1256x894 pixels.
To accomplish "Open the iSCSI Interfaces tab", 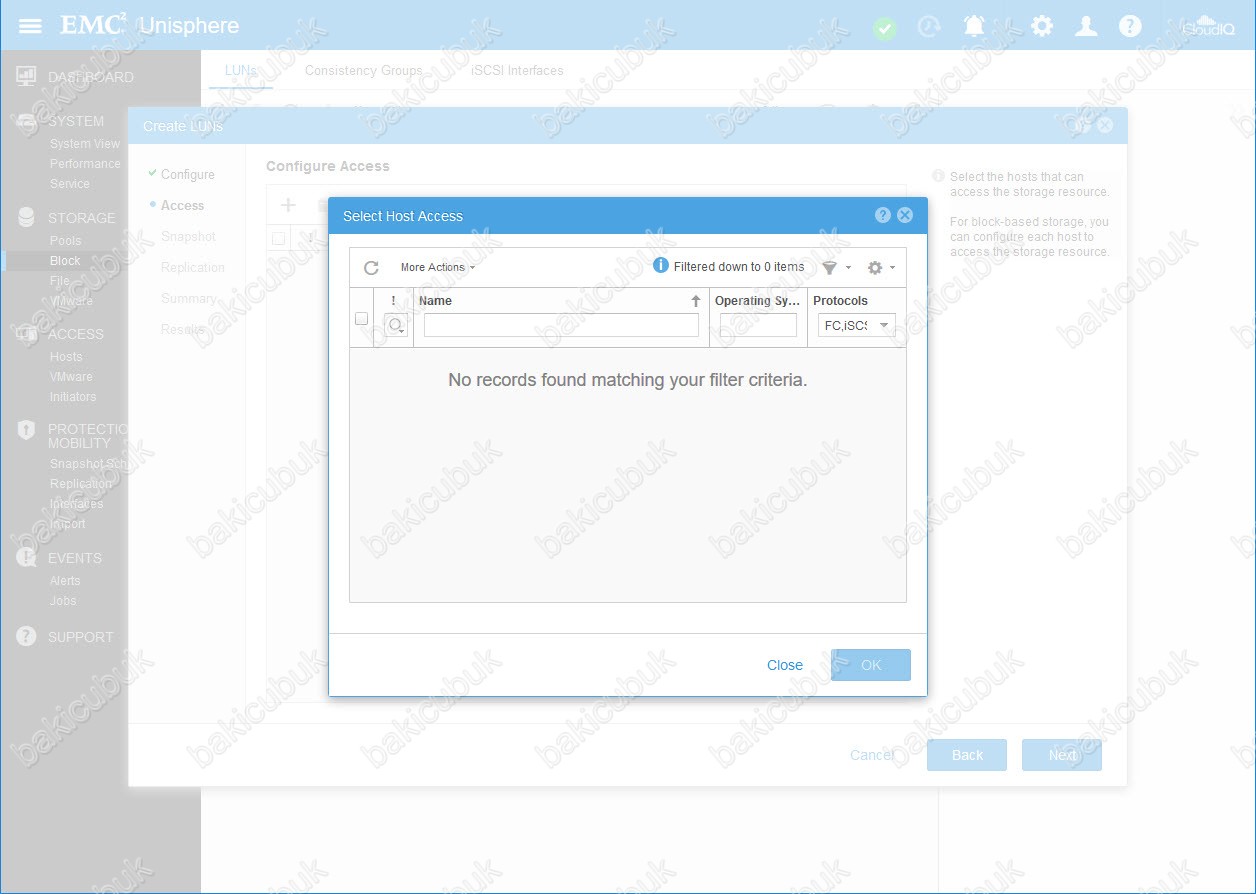I will (x=517, y=71).
